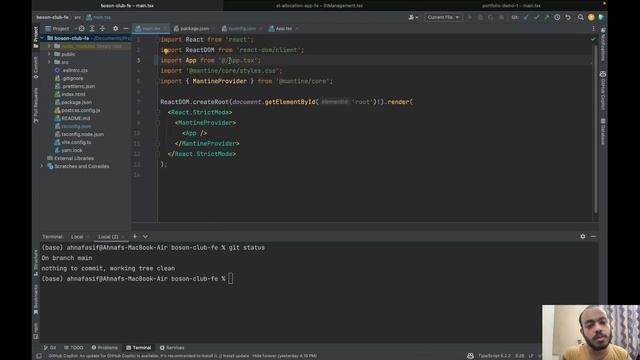Fold the React.StrictMode block in the gutter
The height and width of the screenshot is (360, 640).
click(x=157, y=112)
